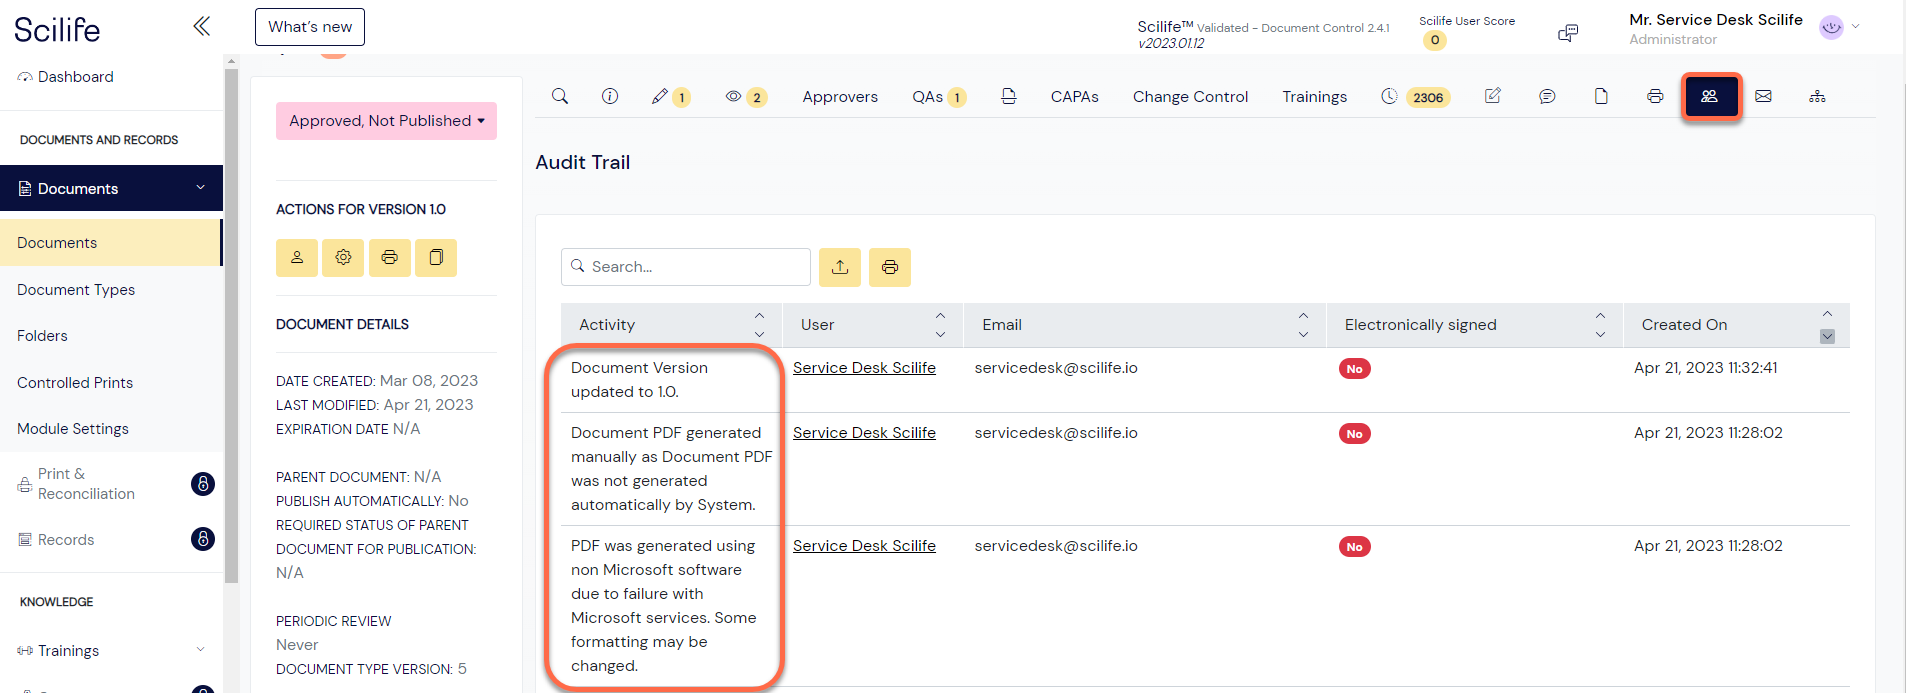
Task: Open Document Types in sidebar
Action: point(76,290)
